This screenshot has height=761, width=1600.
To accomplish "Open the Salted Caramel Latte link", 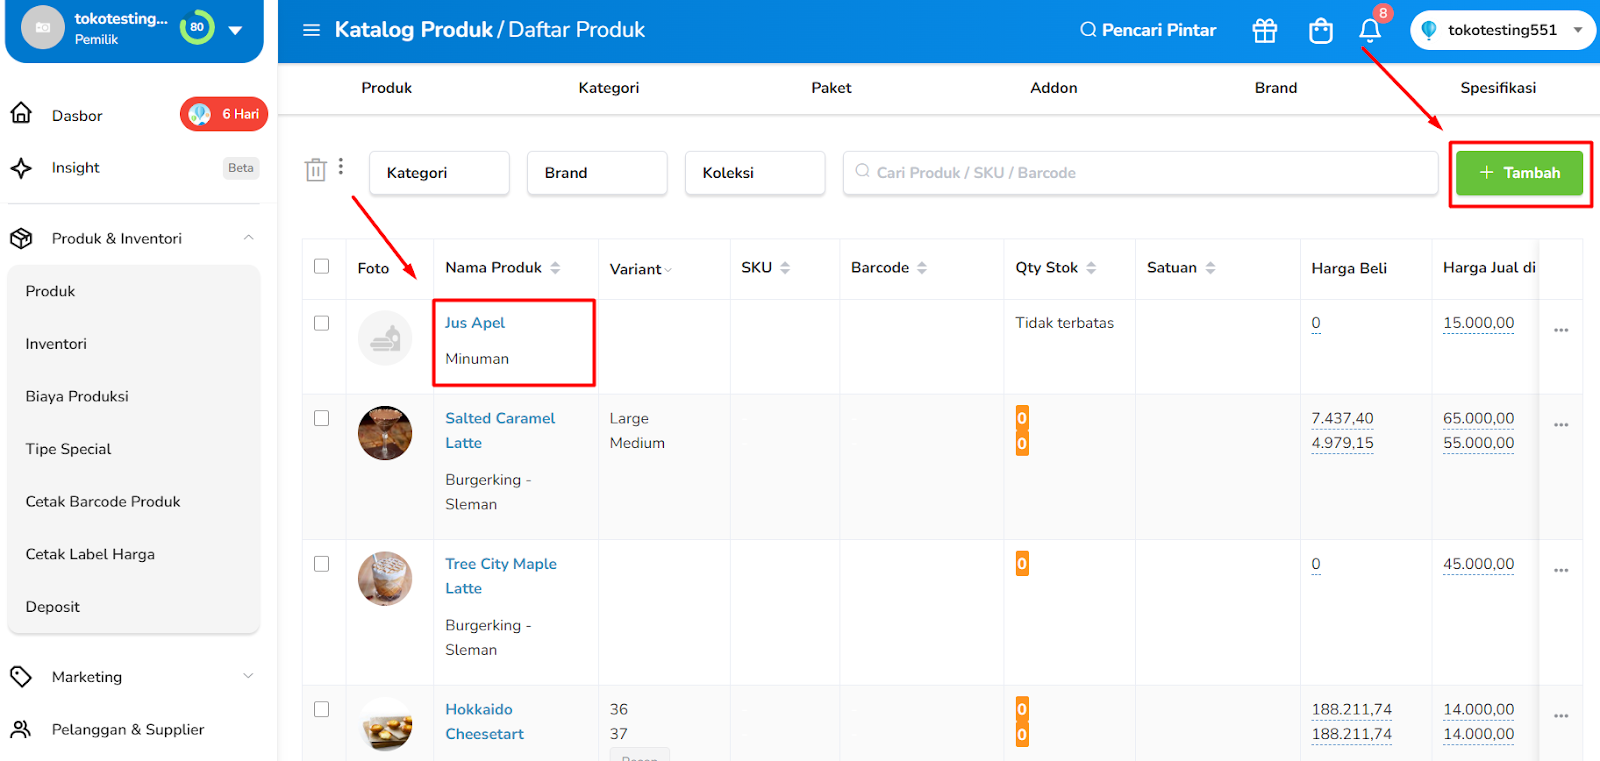I will tap(500, 431).
